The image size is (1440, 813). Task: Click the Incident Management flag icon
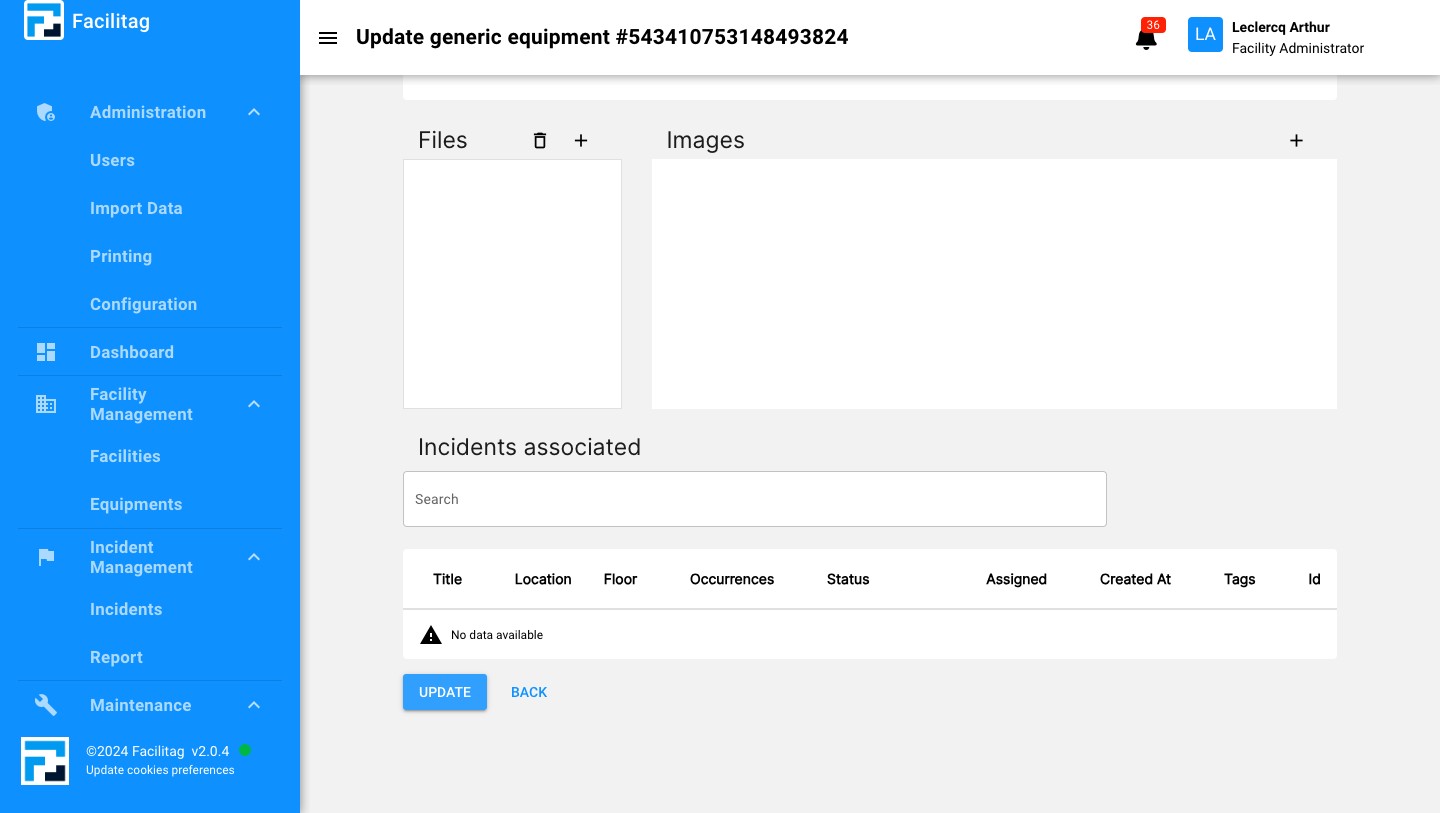pos(46,557)
